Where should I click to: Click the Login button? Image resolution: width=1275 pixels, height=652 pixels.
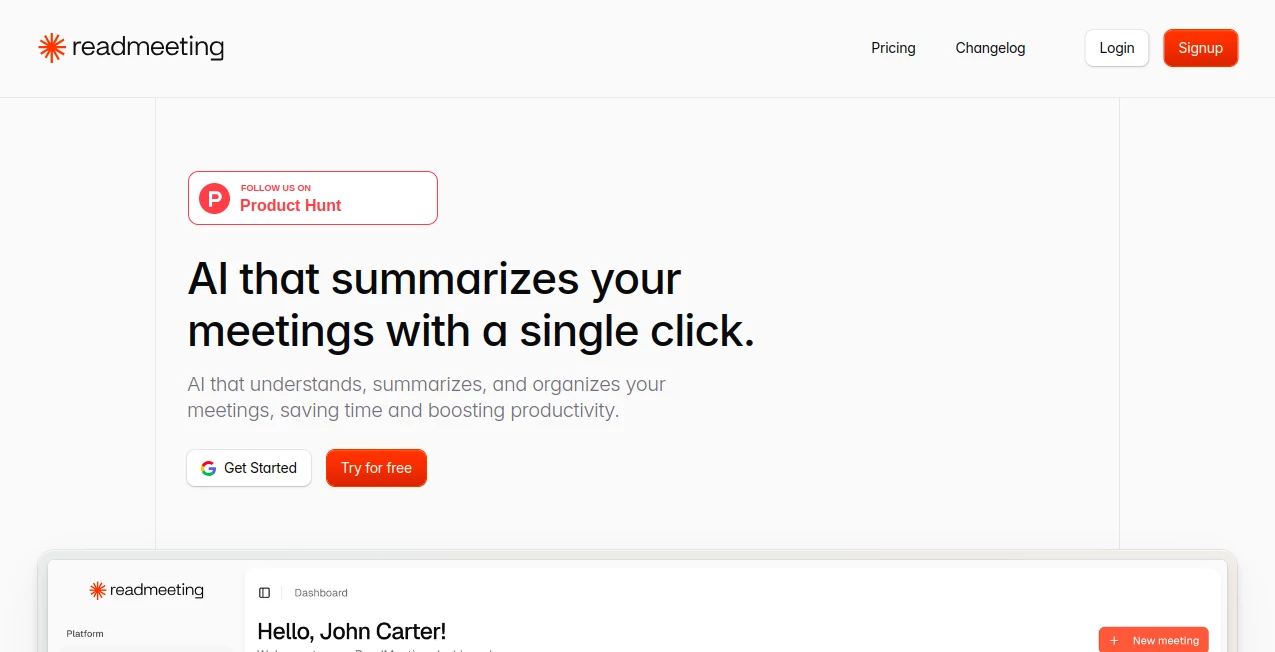(x=1117, y=47)
